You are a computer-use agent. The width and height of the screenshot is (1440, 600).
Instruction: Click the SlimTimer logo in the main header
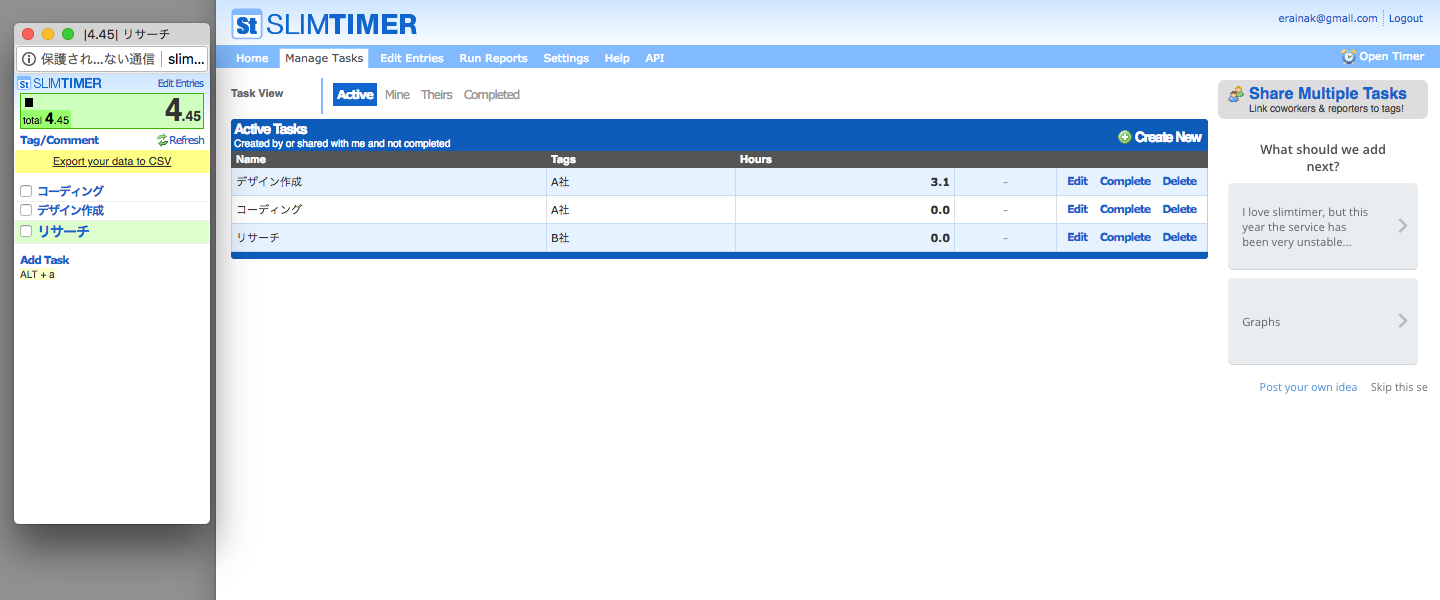point(324,24)
